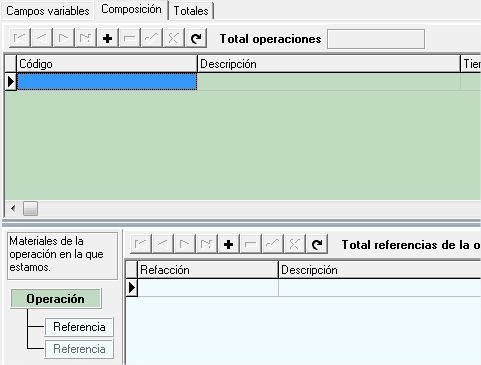Screen dimensions: 481x365
Task: Click the empty Descripción cell in operations grid
Action: pos(329,81)
